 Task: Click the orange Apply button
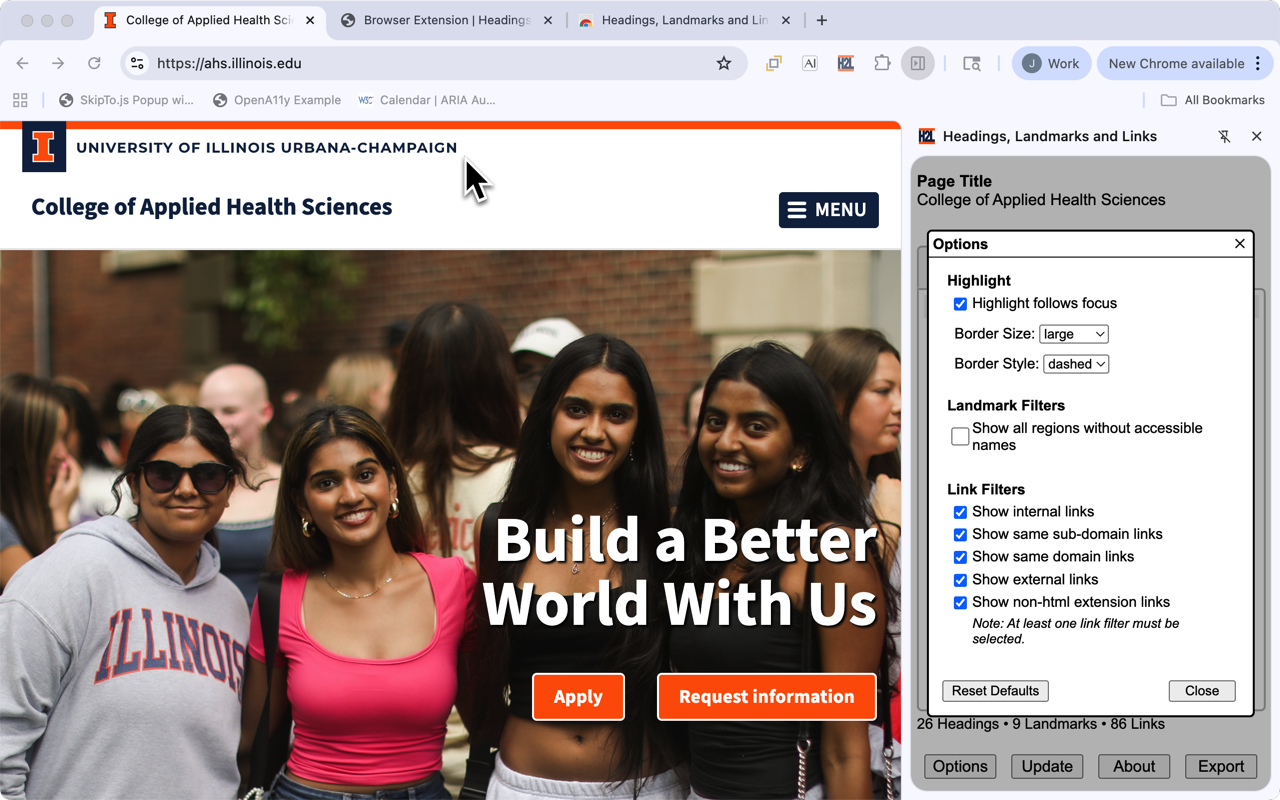tap(578, 697)
